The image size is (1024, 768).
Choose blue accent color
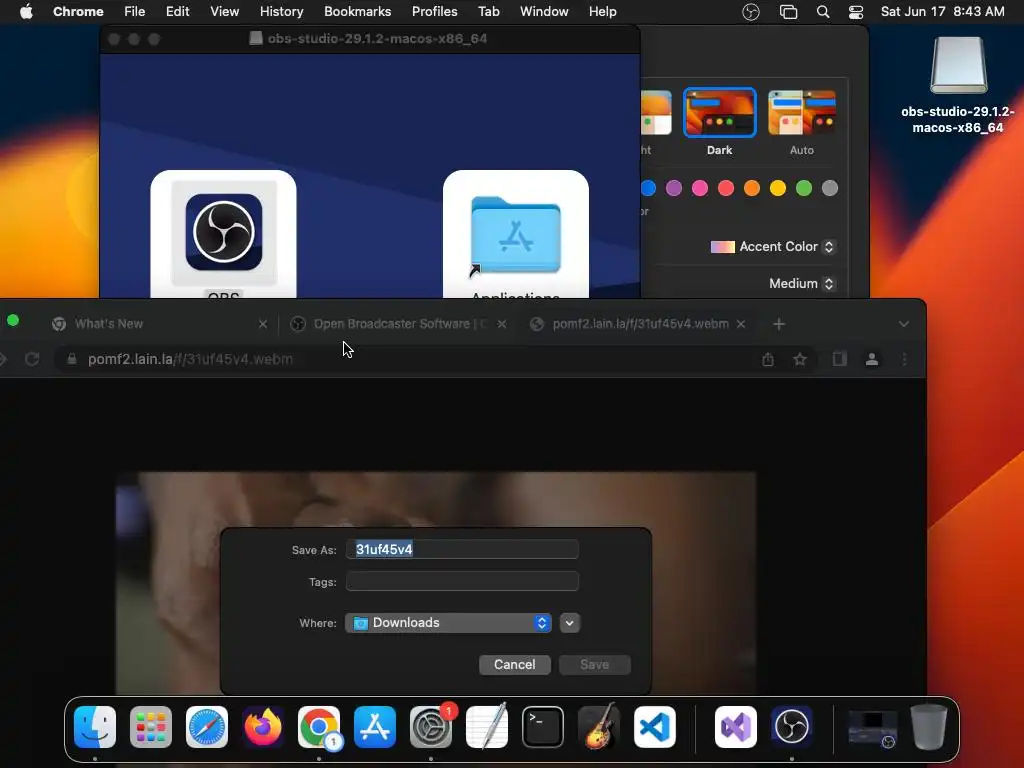[648, 188]
